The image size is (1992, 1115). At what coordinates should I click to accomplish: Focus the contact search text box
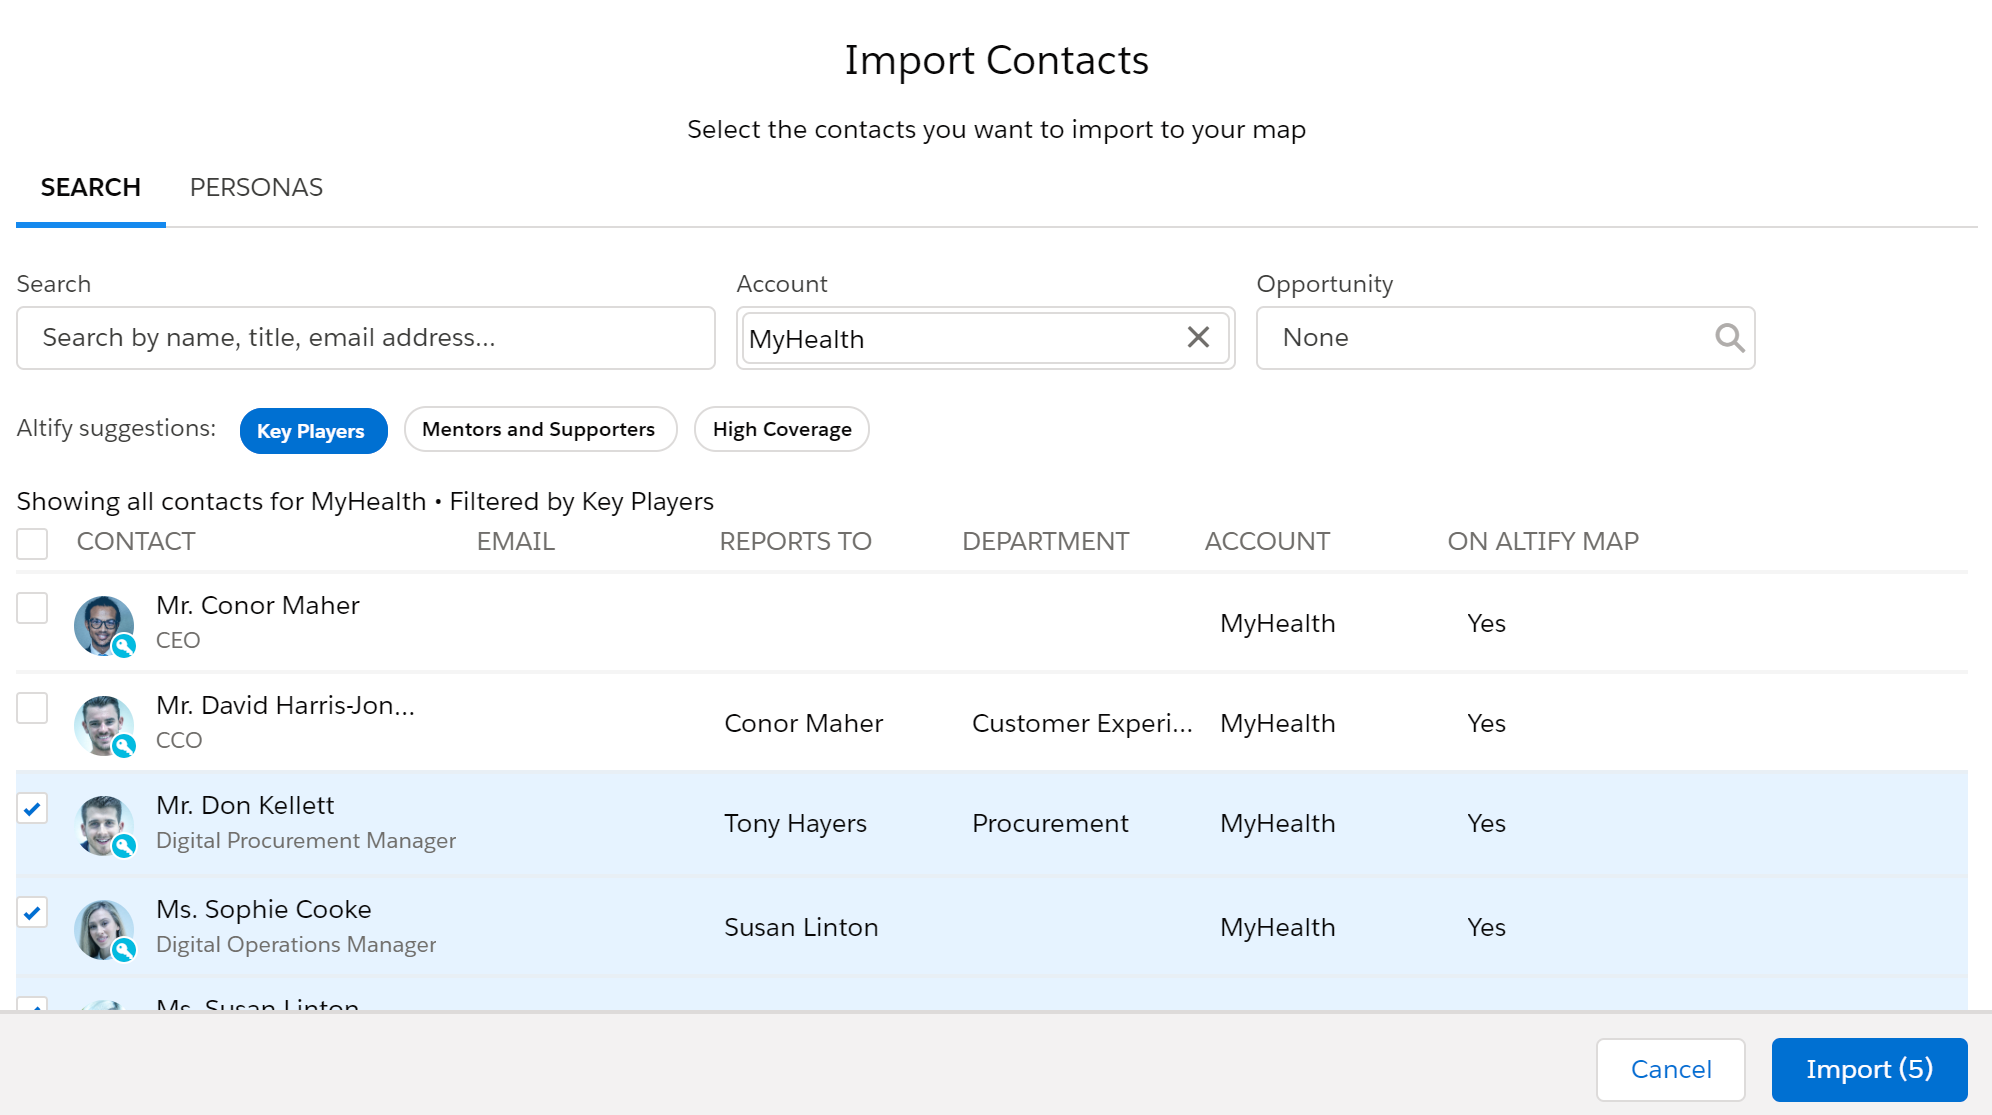366,338
